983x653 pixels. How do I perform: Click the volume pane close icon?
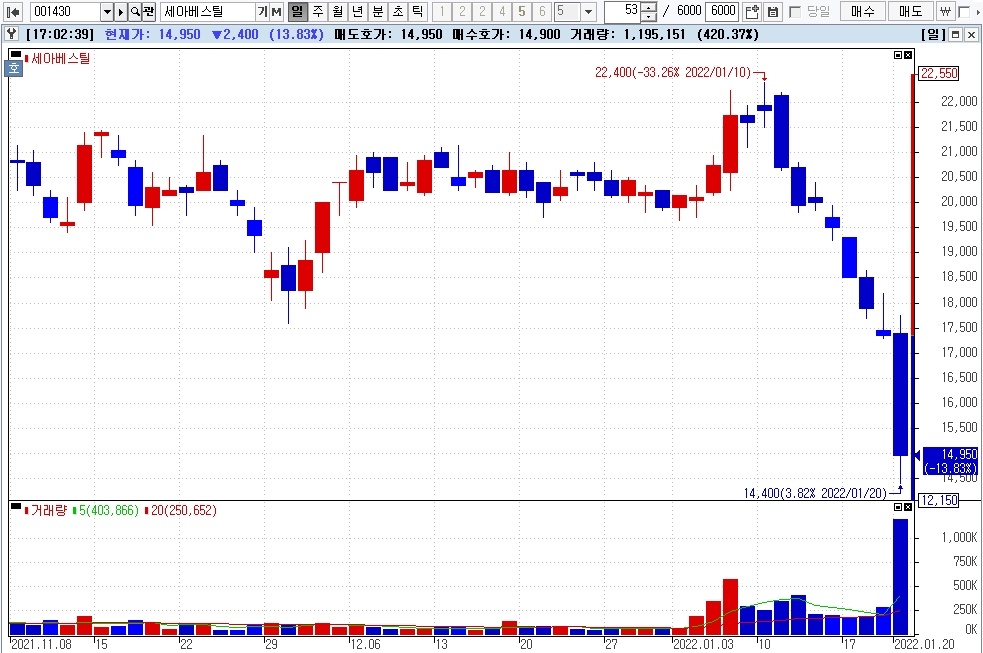point(908,507)
